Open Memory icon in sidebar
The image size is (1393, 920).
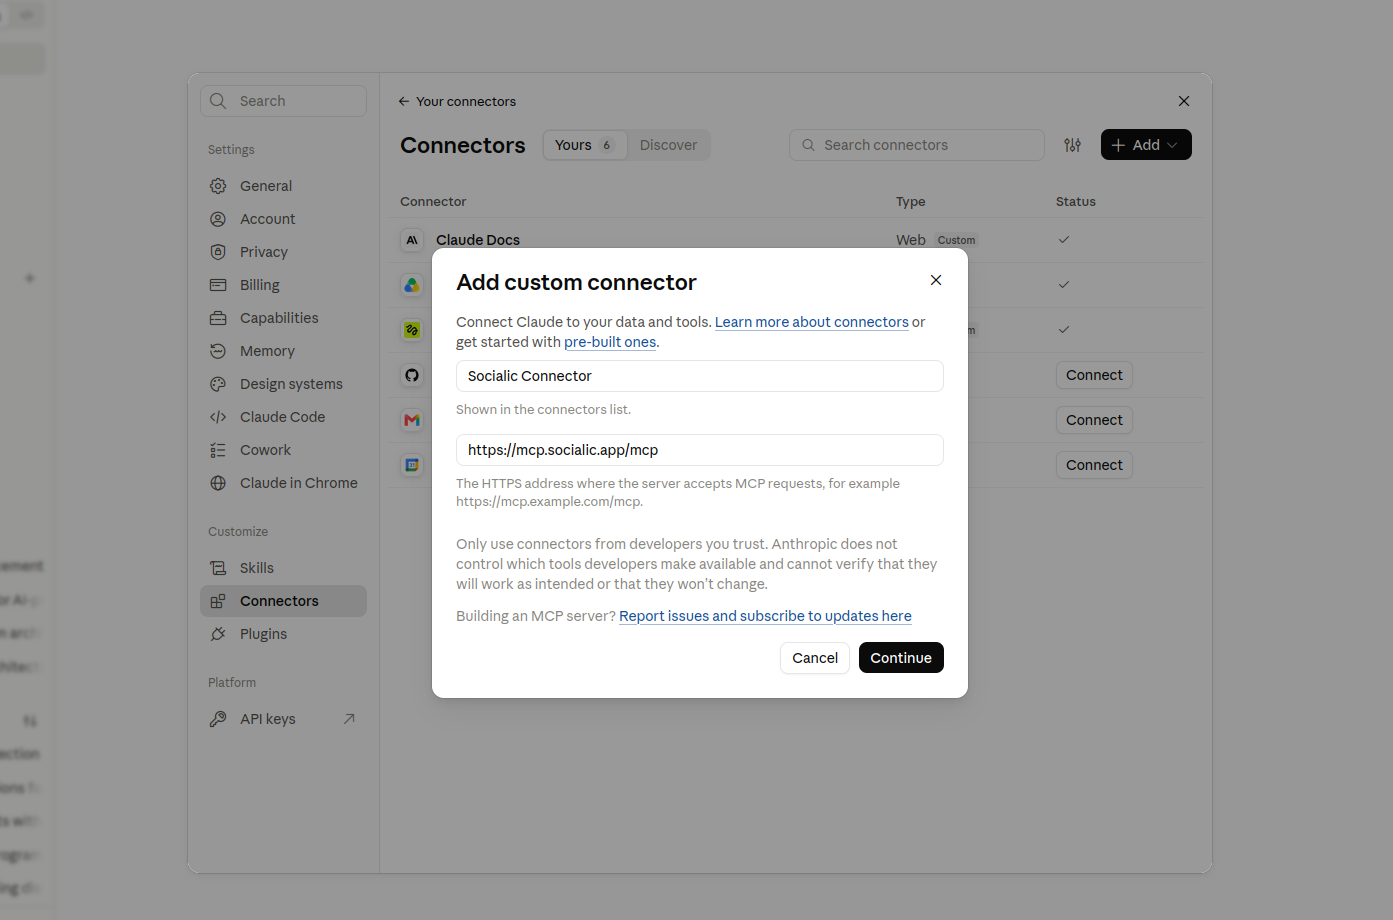218,351
